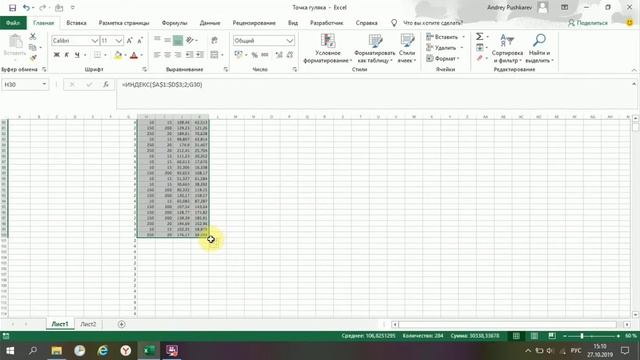Apply underline formatting (Ч)
Viewport: 640px width, 360px height.
pos(77,55)
